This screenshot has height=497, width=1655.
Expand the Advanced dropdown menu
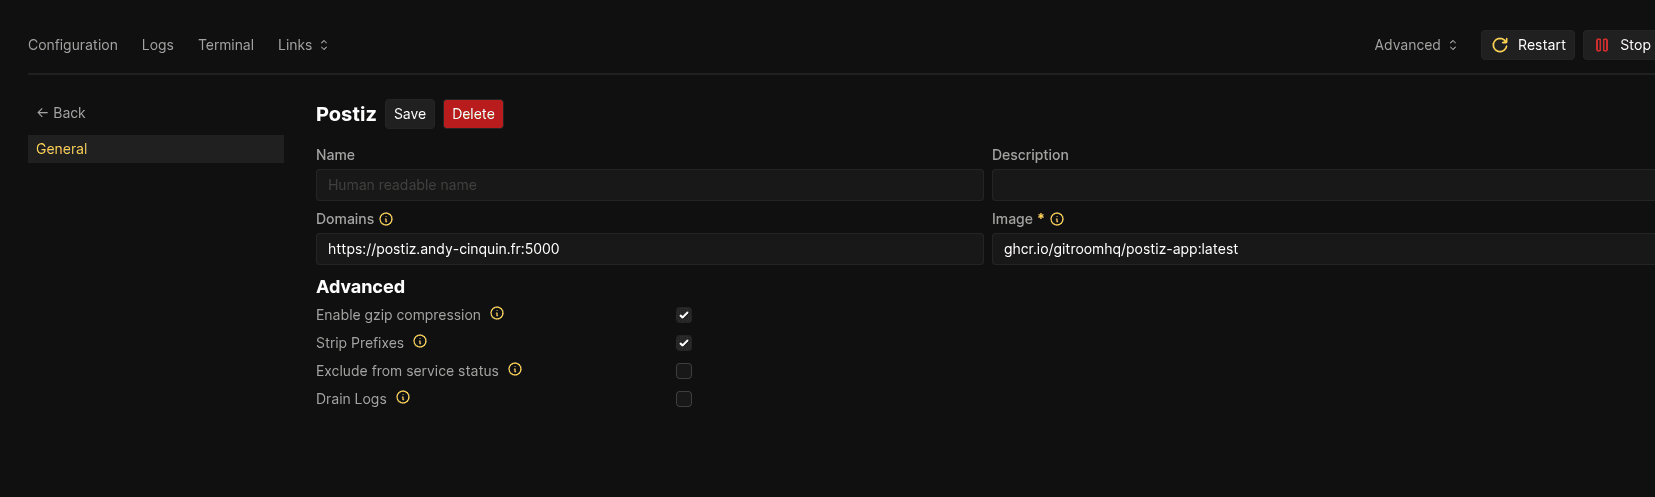point(1416,45)
